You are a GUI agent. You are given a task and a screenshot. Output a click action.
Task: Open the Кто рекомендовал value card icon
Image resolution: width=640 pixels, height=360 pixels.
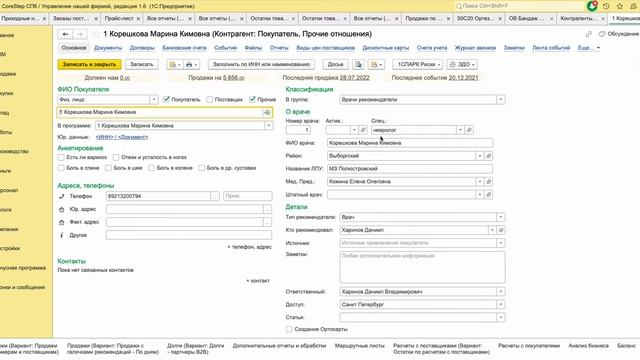(x=501, y=230)
